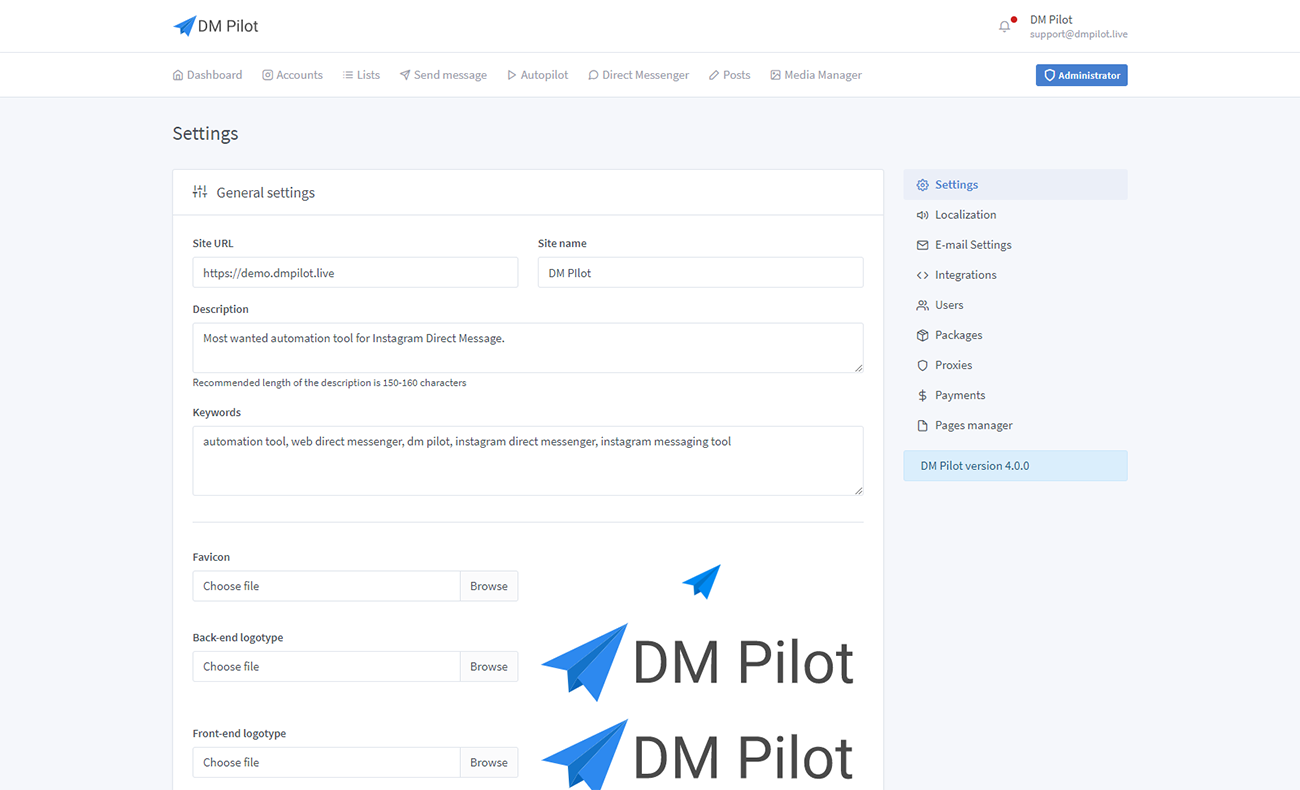Click the Packages box icon
The width and height of the screenshot is (1300, 790).
[922, 335]
